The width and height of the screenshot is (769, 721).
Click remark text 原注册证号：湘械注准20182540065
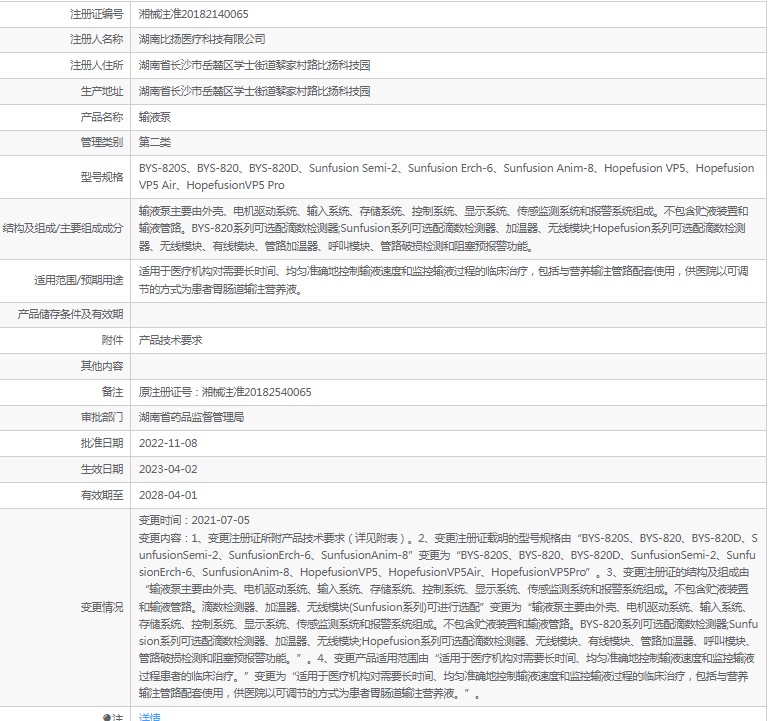coord(225,392)
